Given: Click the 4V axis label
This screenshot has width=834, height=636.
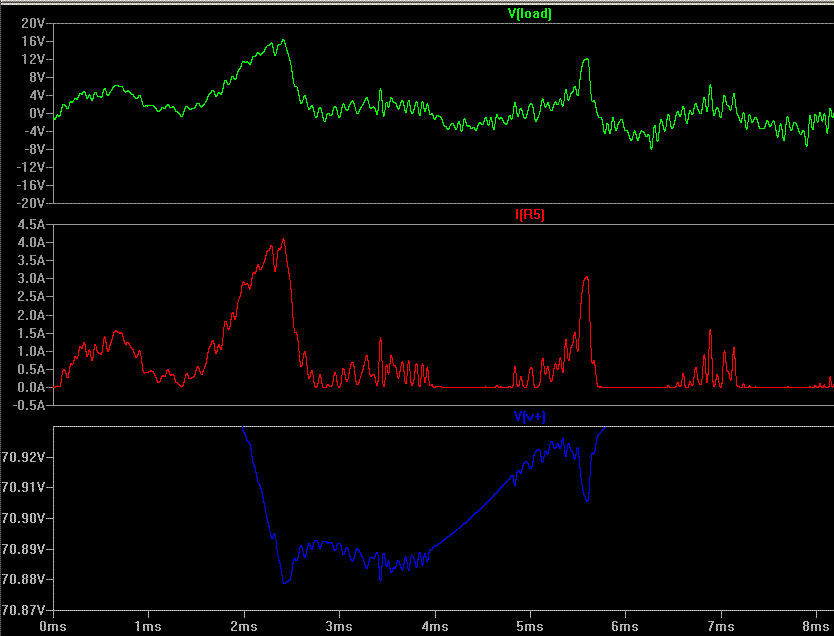Looking at the screenshot, I should pyautogui.click(x=37, y=96).
